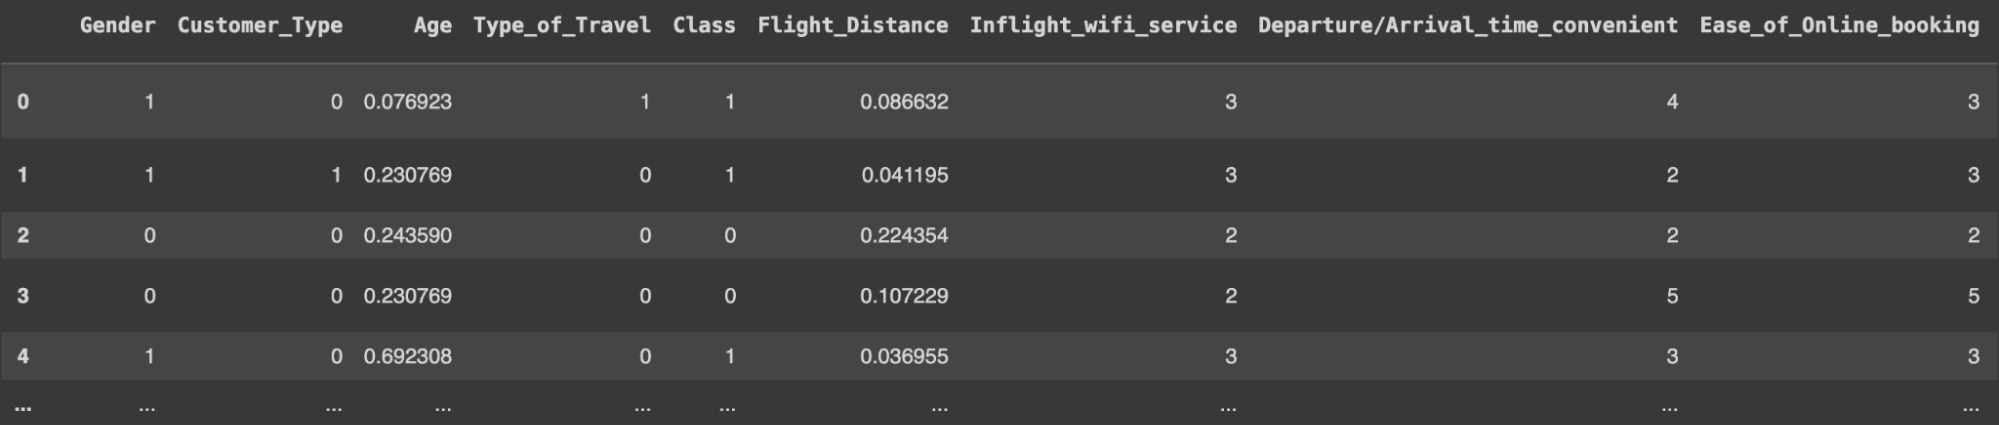Select the Flight_Distance column header
This screenshot has height=425, width=1999.
click(x=852, y=25)
